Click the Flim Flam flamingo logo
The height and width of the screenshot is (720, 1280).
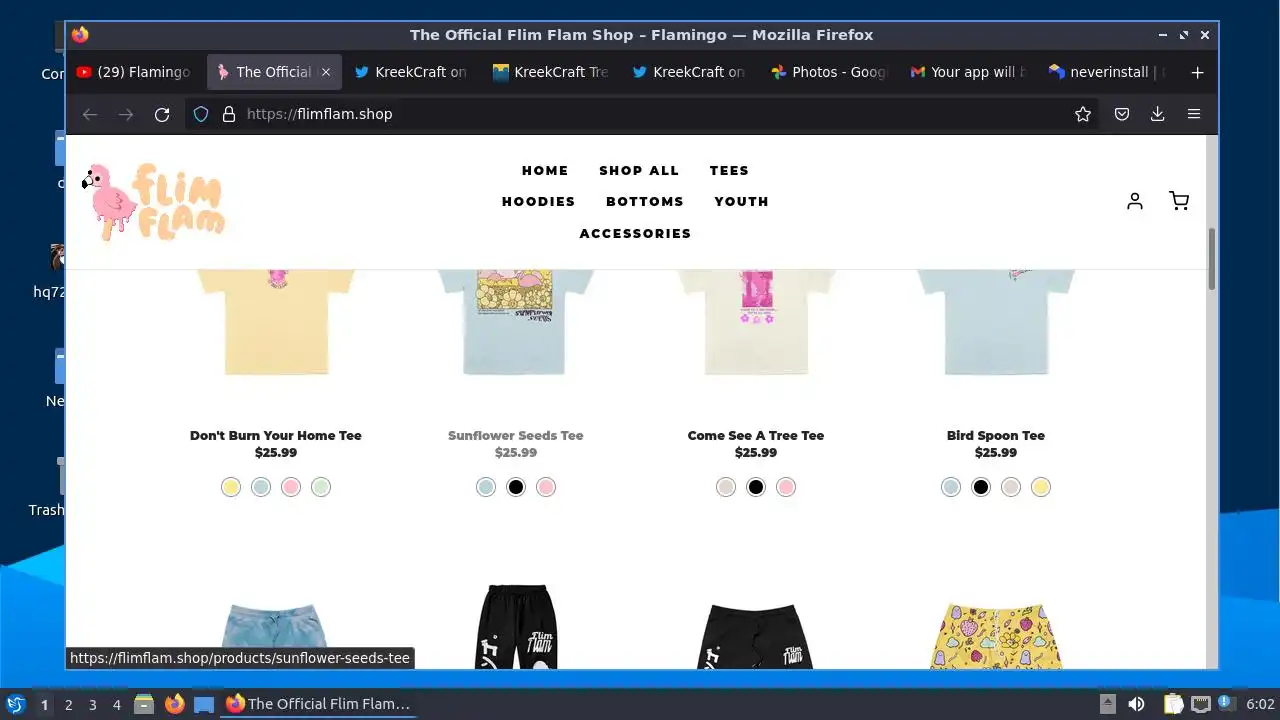(154, 202)
